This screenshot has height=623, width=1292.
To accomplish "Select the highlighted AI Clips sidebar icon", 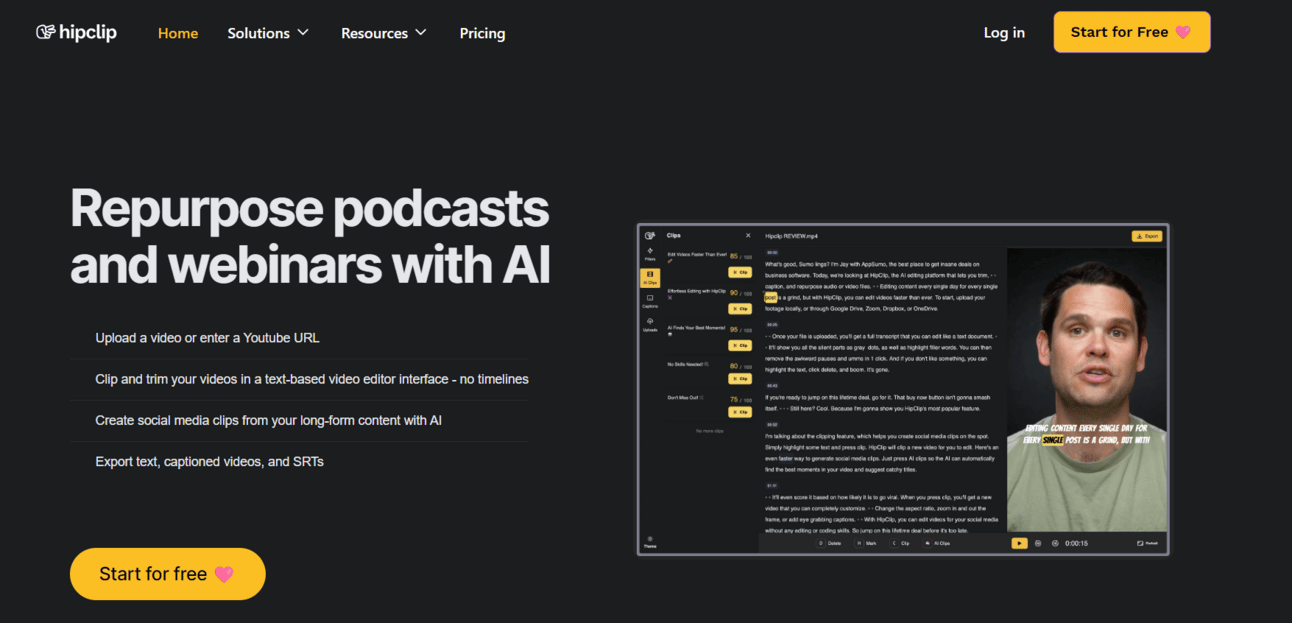I will pos(650,278).
